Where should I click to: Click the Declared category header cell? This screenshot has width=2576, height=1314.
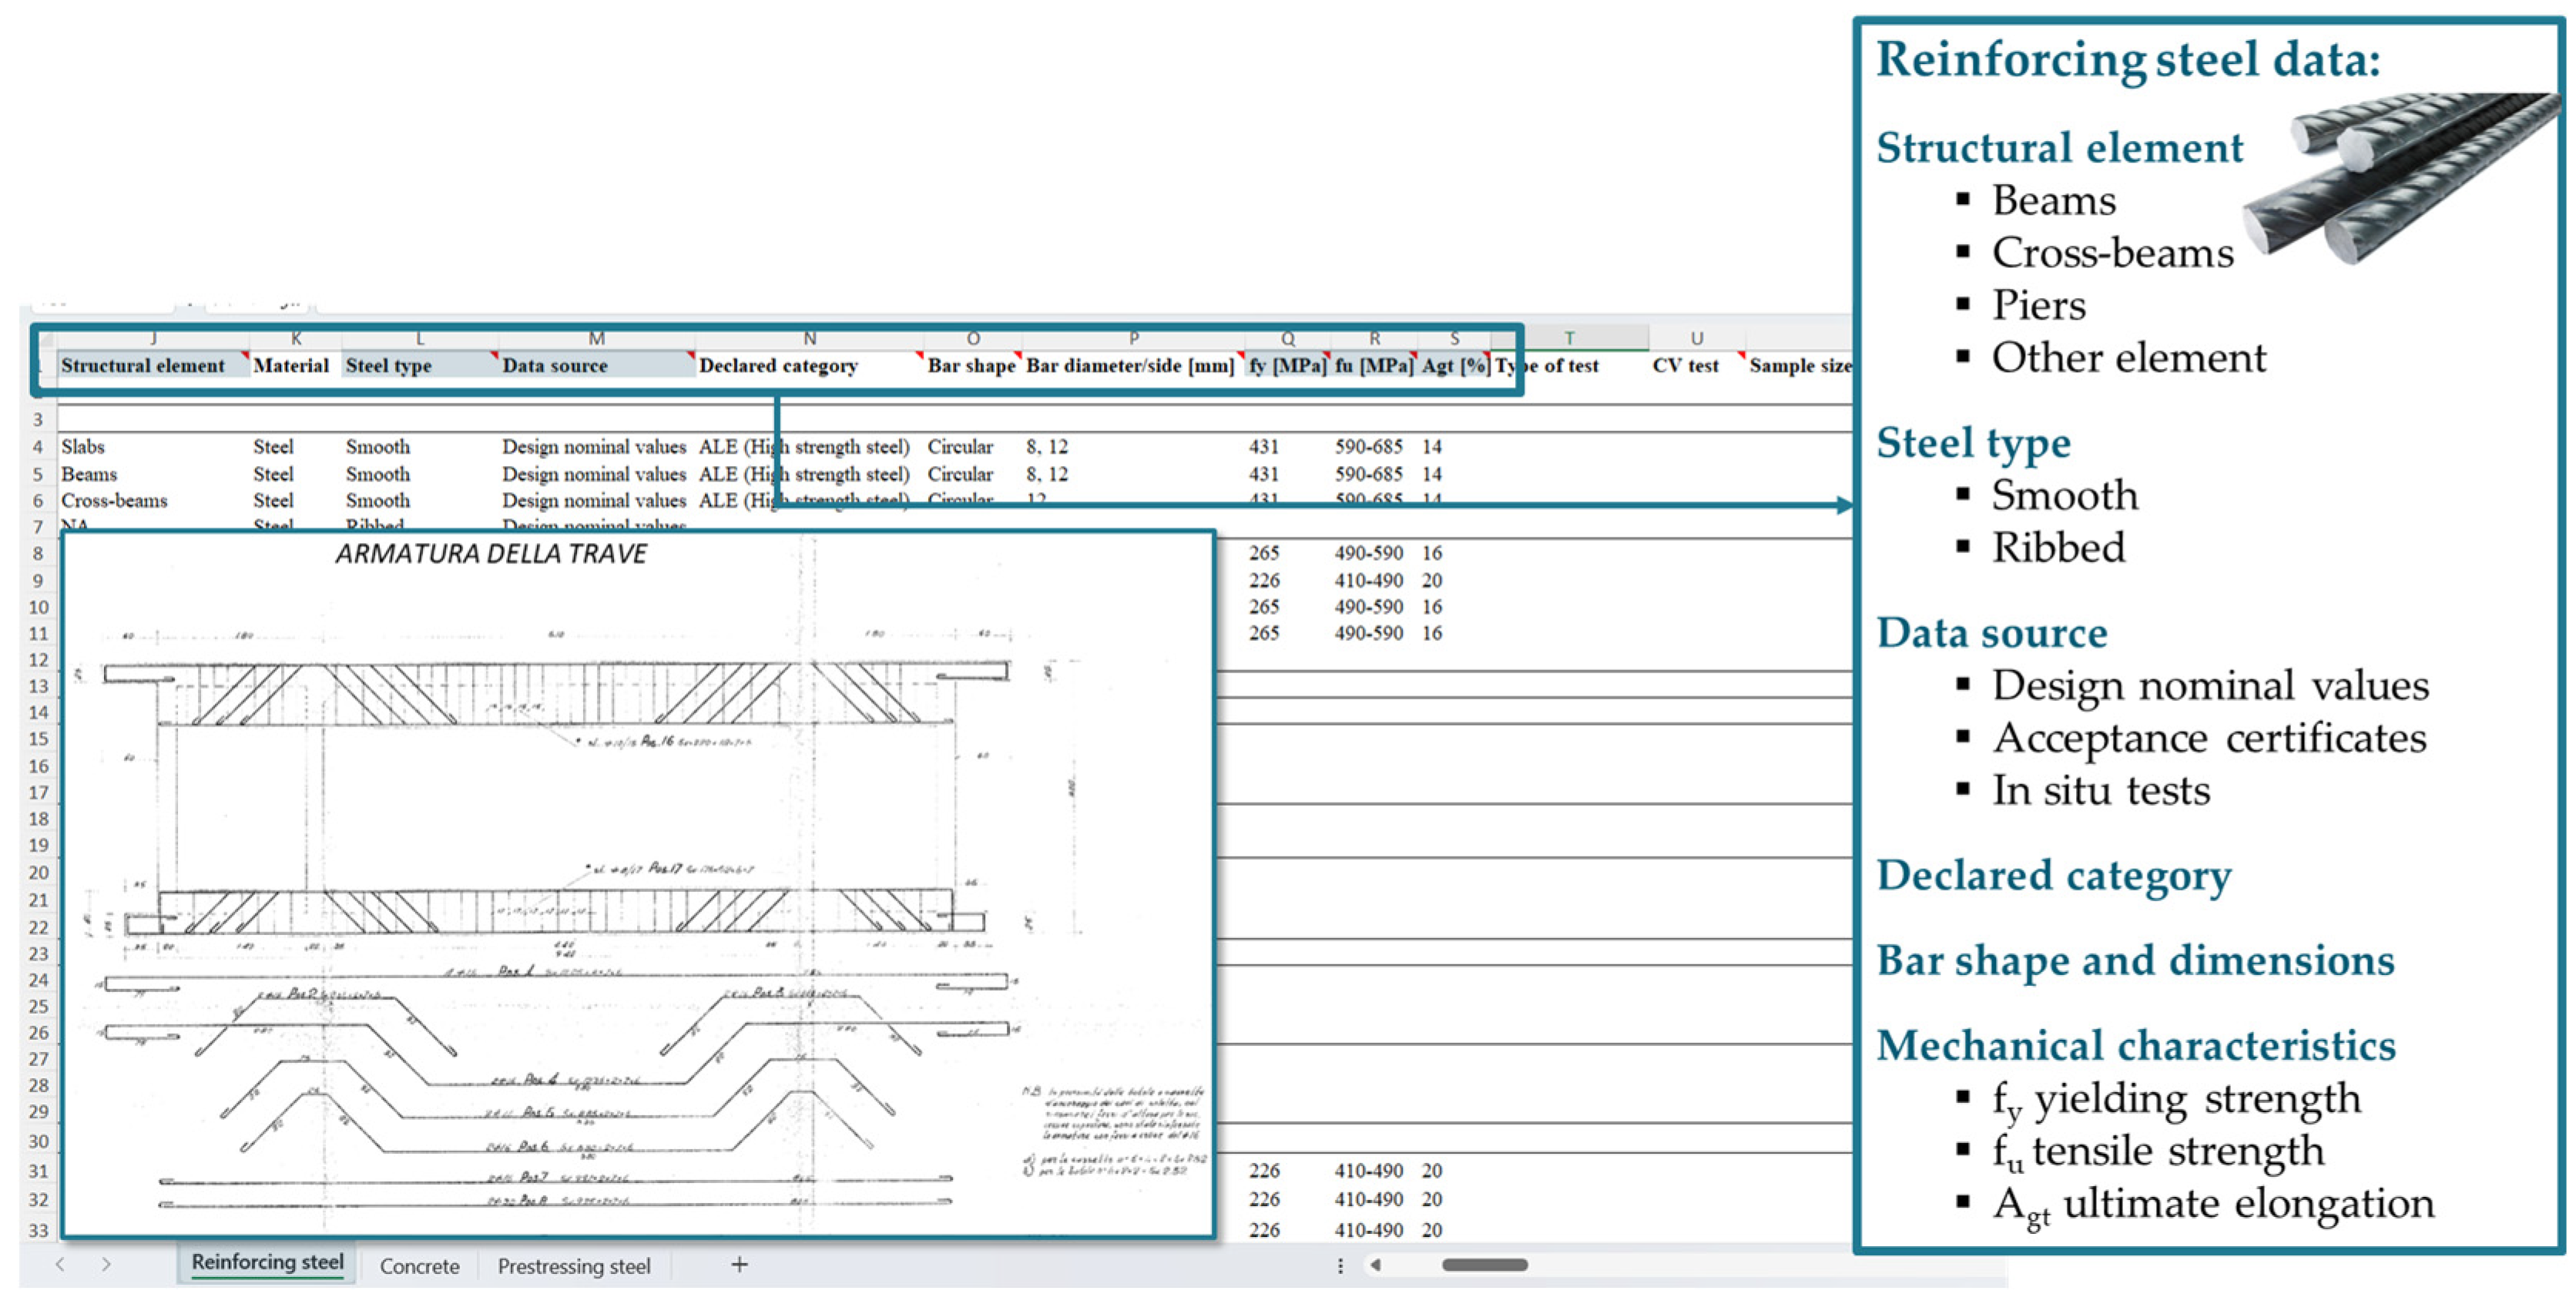coord(778,366)
